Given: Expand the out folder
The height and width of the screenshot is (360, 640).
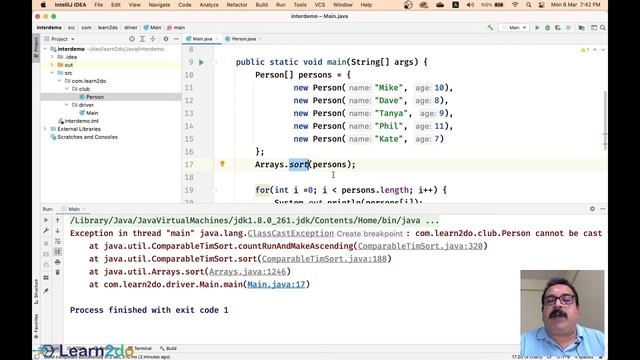Looking at the screenshot, I should point(52,65).
